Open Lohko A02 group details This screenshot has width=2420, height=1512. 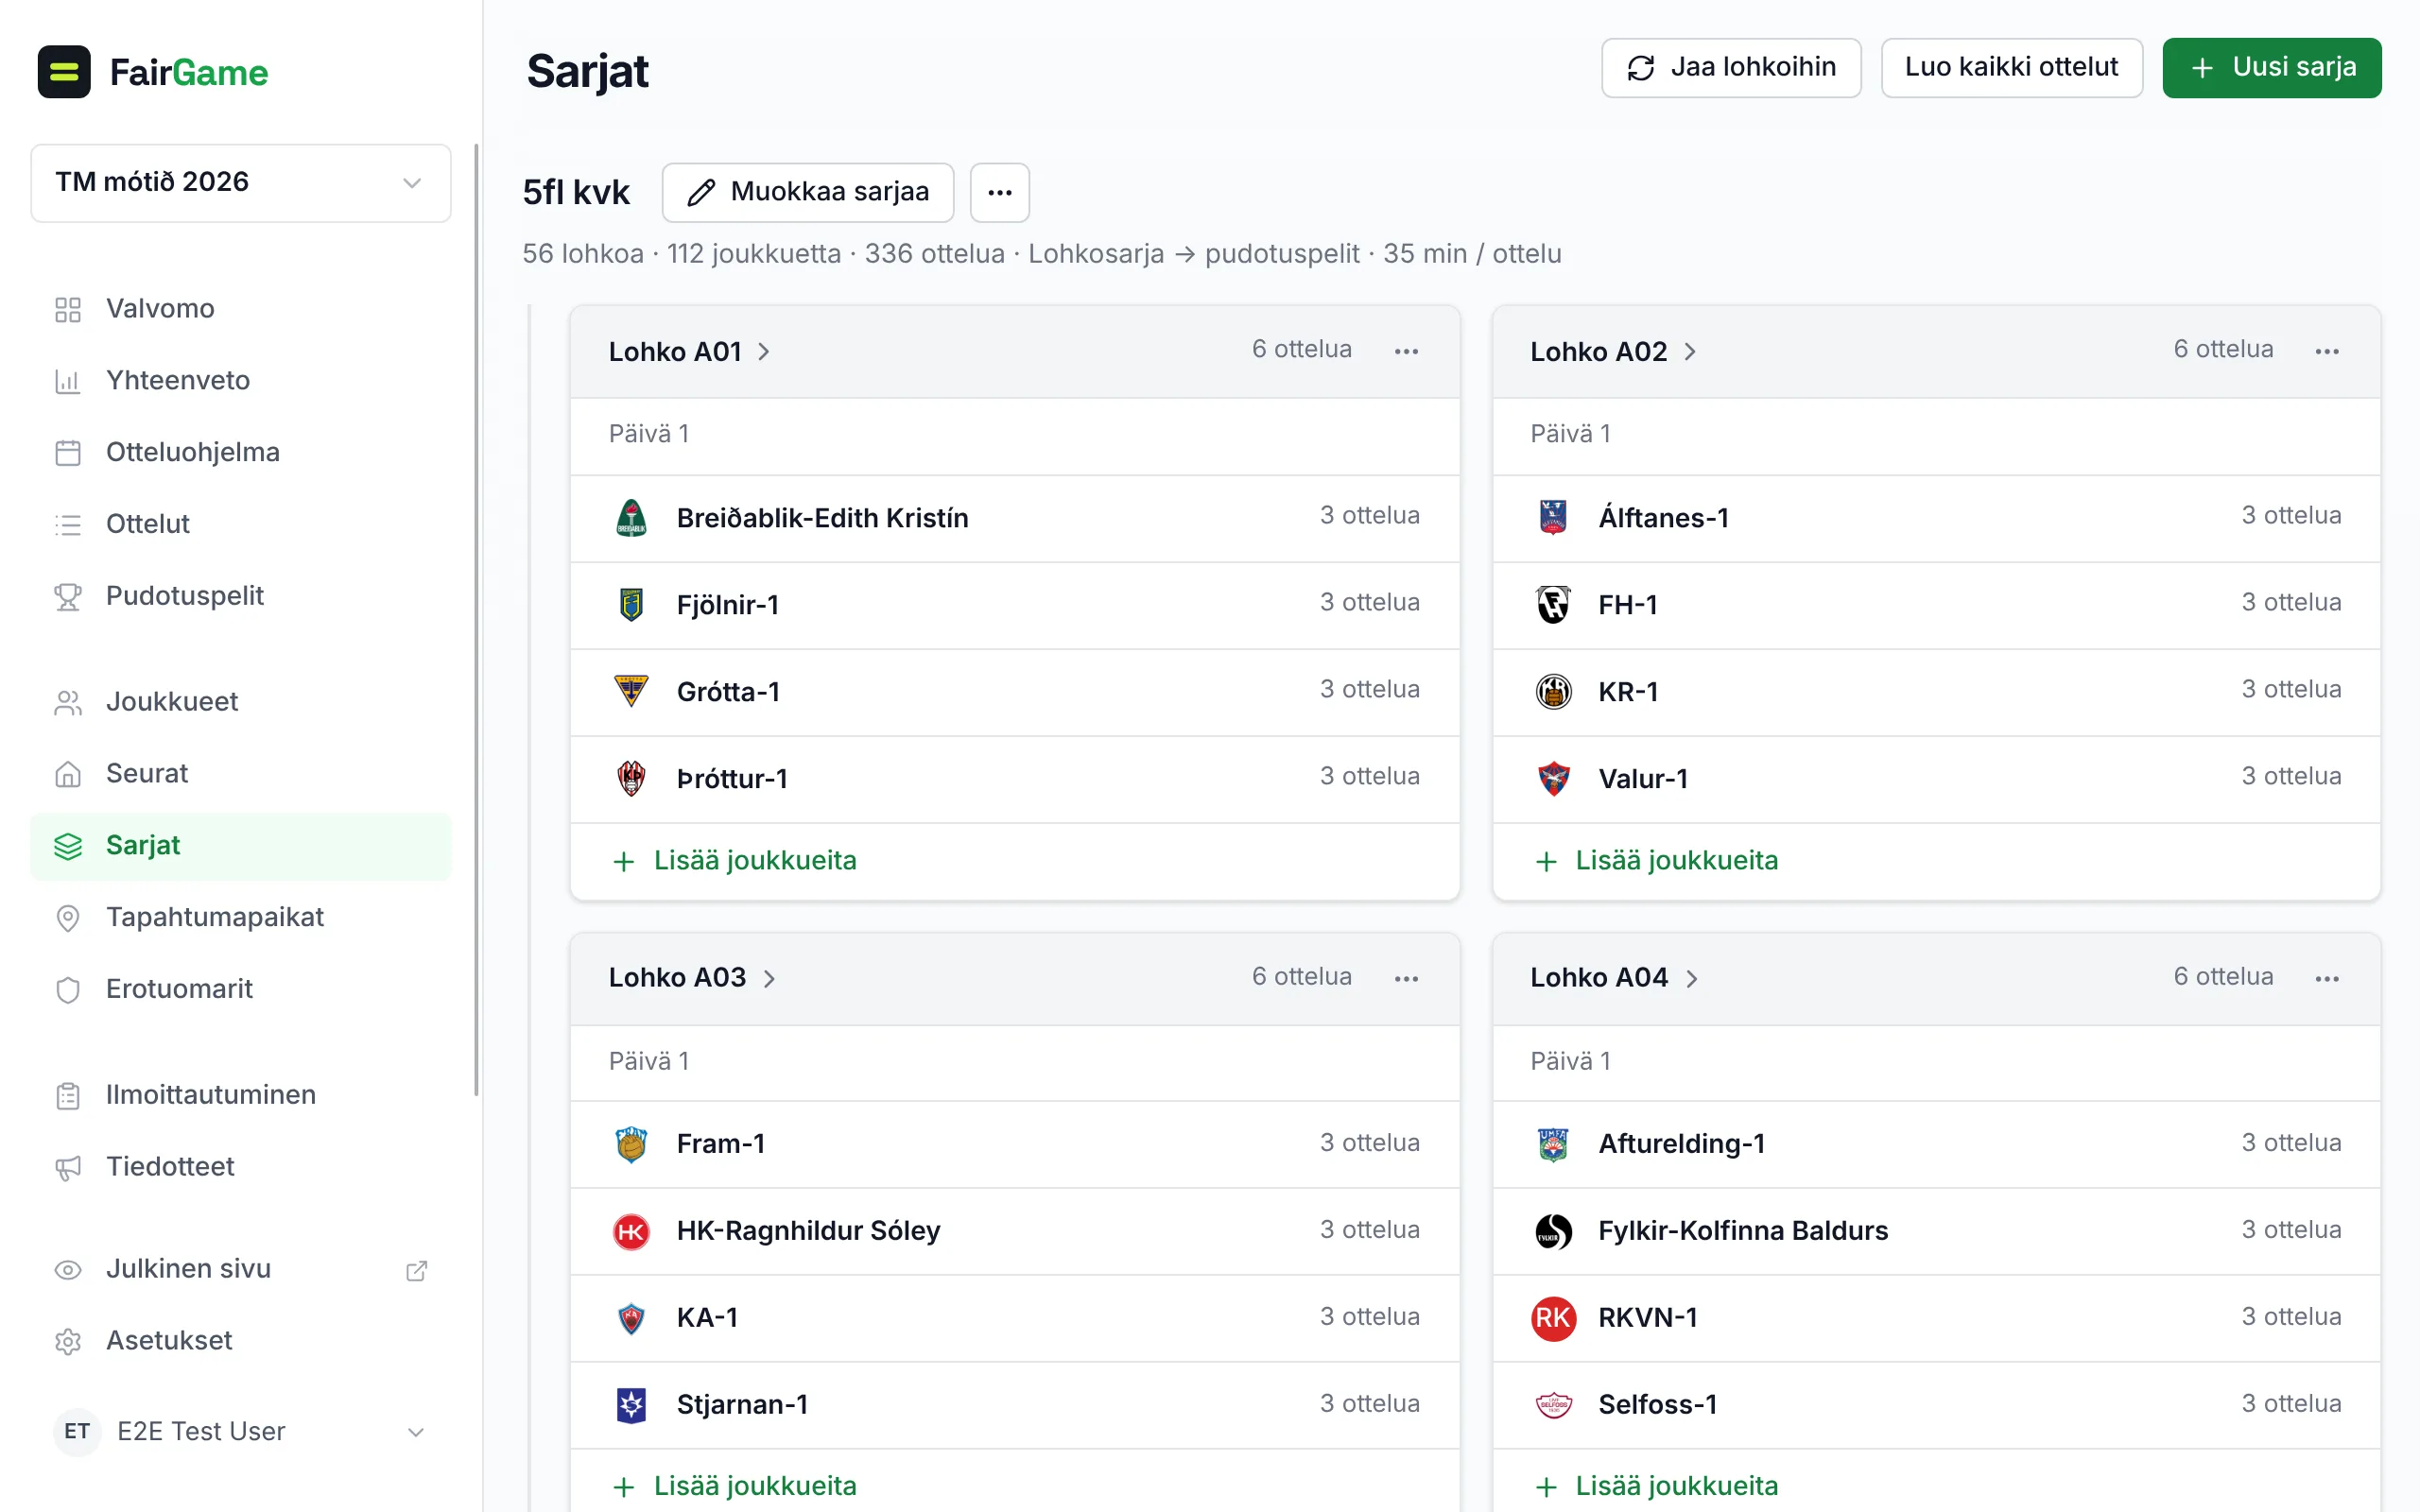1613,352
